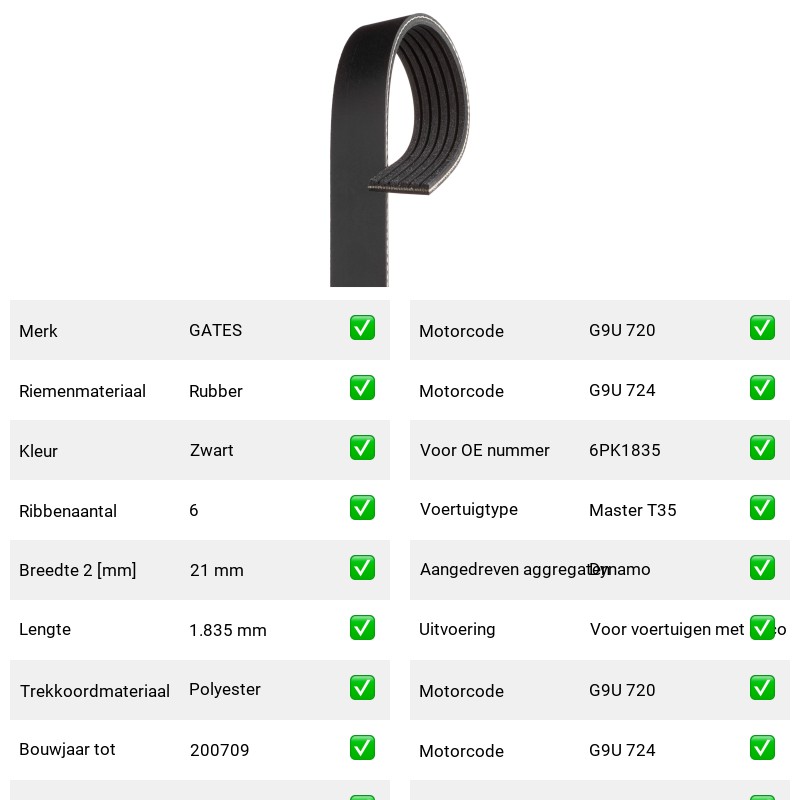The image size is (800, 800).
Task: Click the checkmark next to 6PK1835
Action: [762, 447]
